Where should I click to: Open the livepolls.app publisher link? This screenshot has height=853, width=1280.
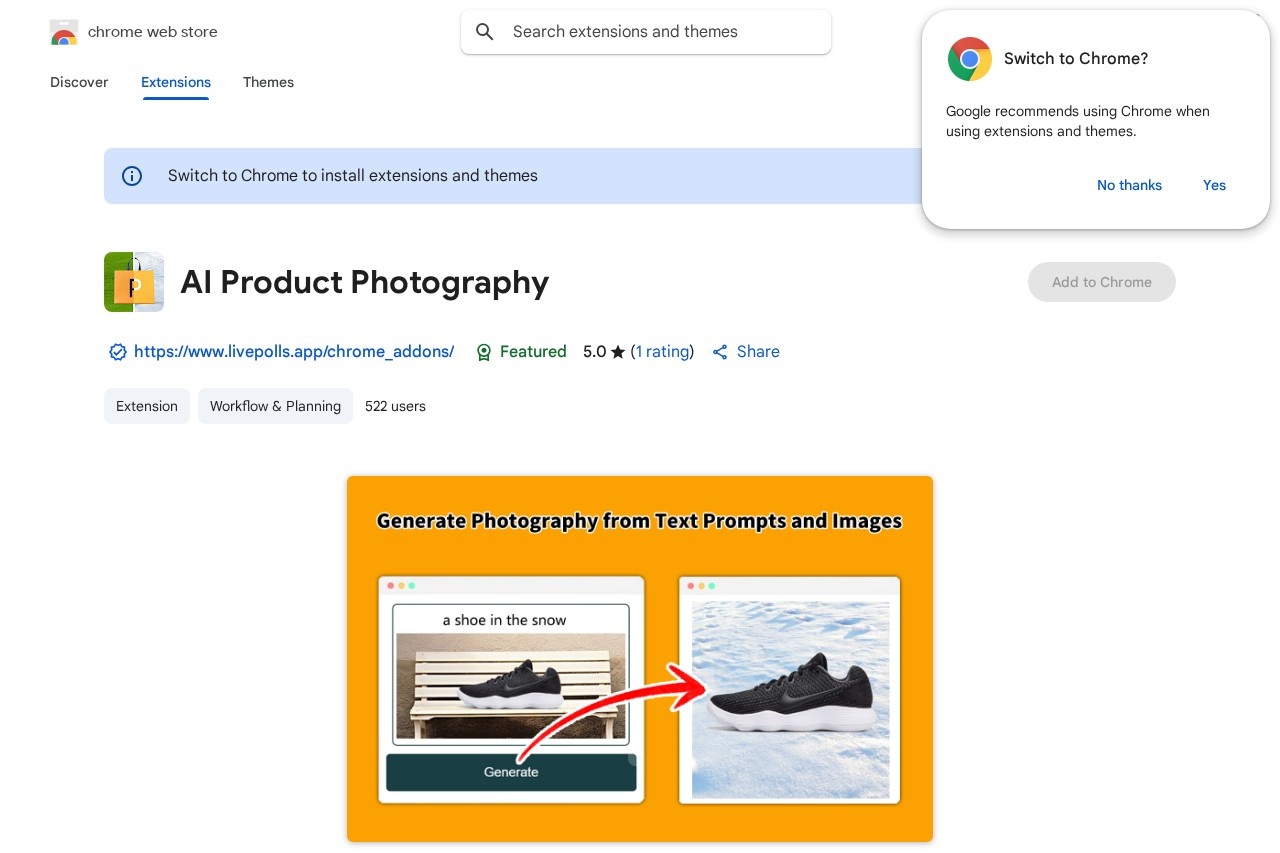point(294,352)
